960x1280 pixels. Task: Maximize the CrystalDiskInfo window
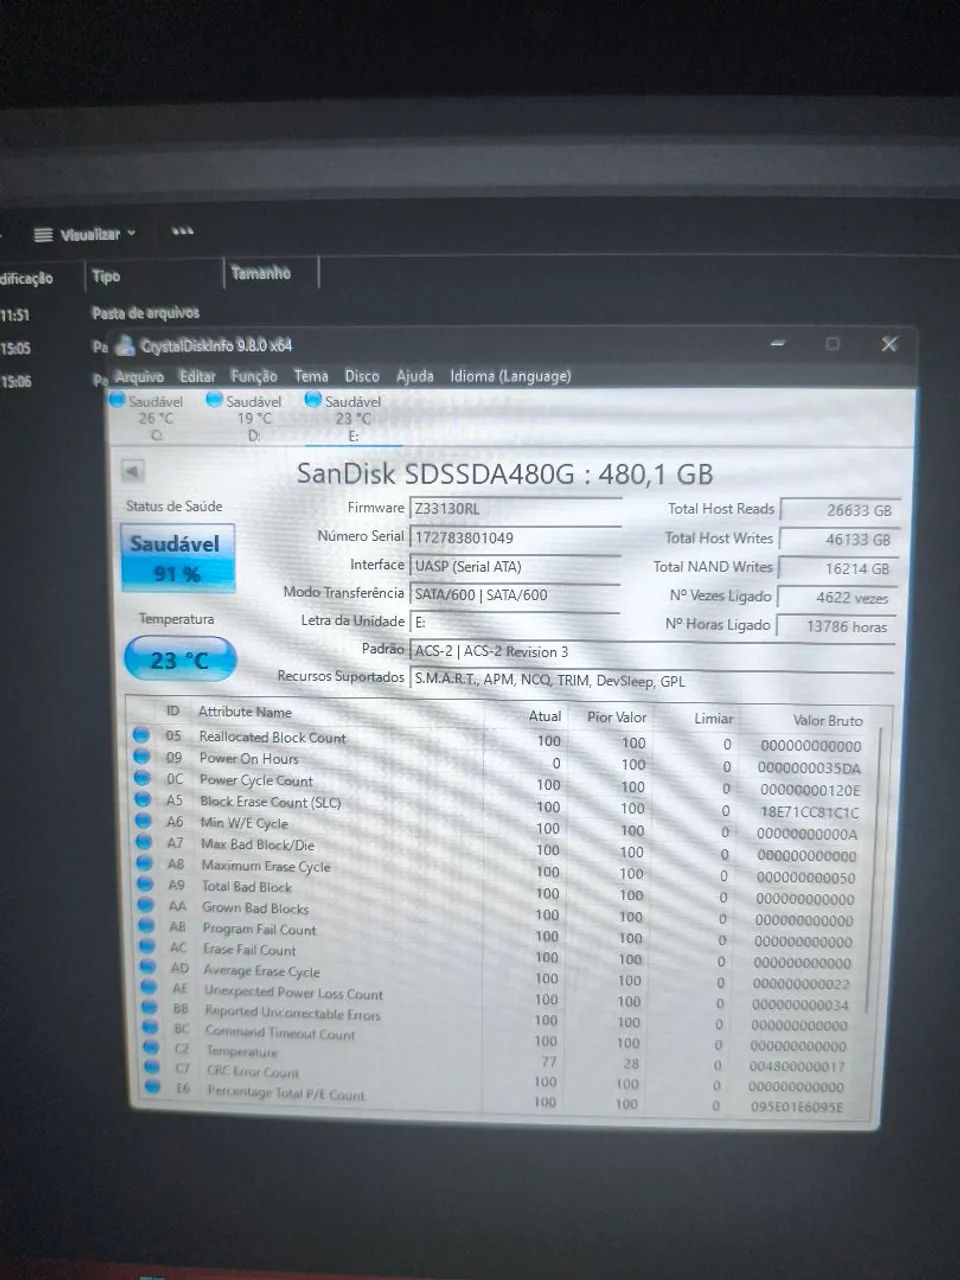coord(832,344)
